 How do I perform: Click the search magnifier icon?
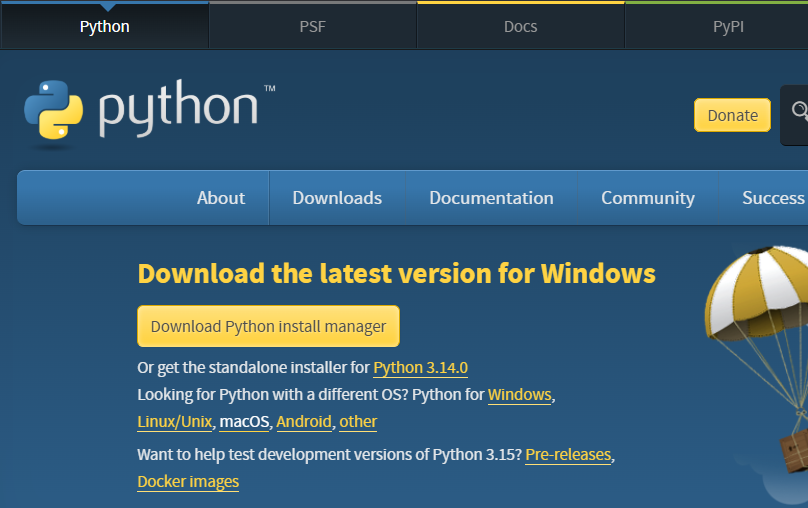800,111
